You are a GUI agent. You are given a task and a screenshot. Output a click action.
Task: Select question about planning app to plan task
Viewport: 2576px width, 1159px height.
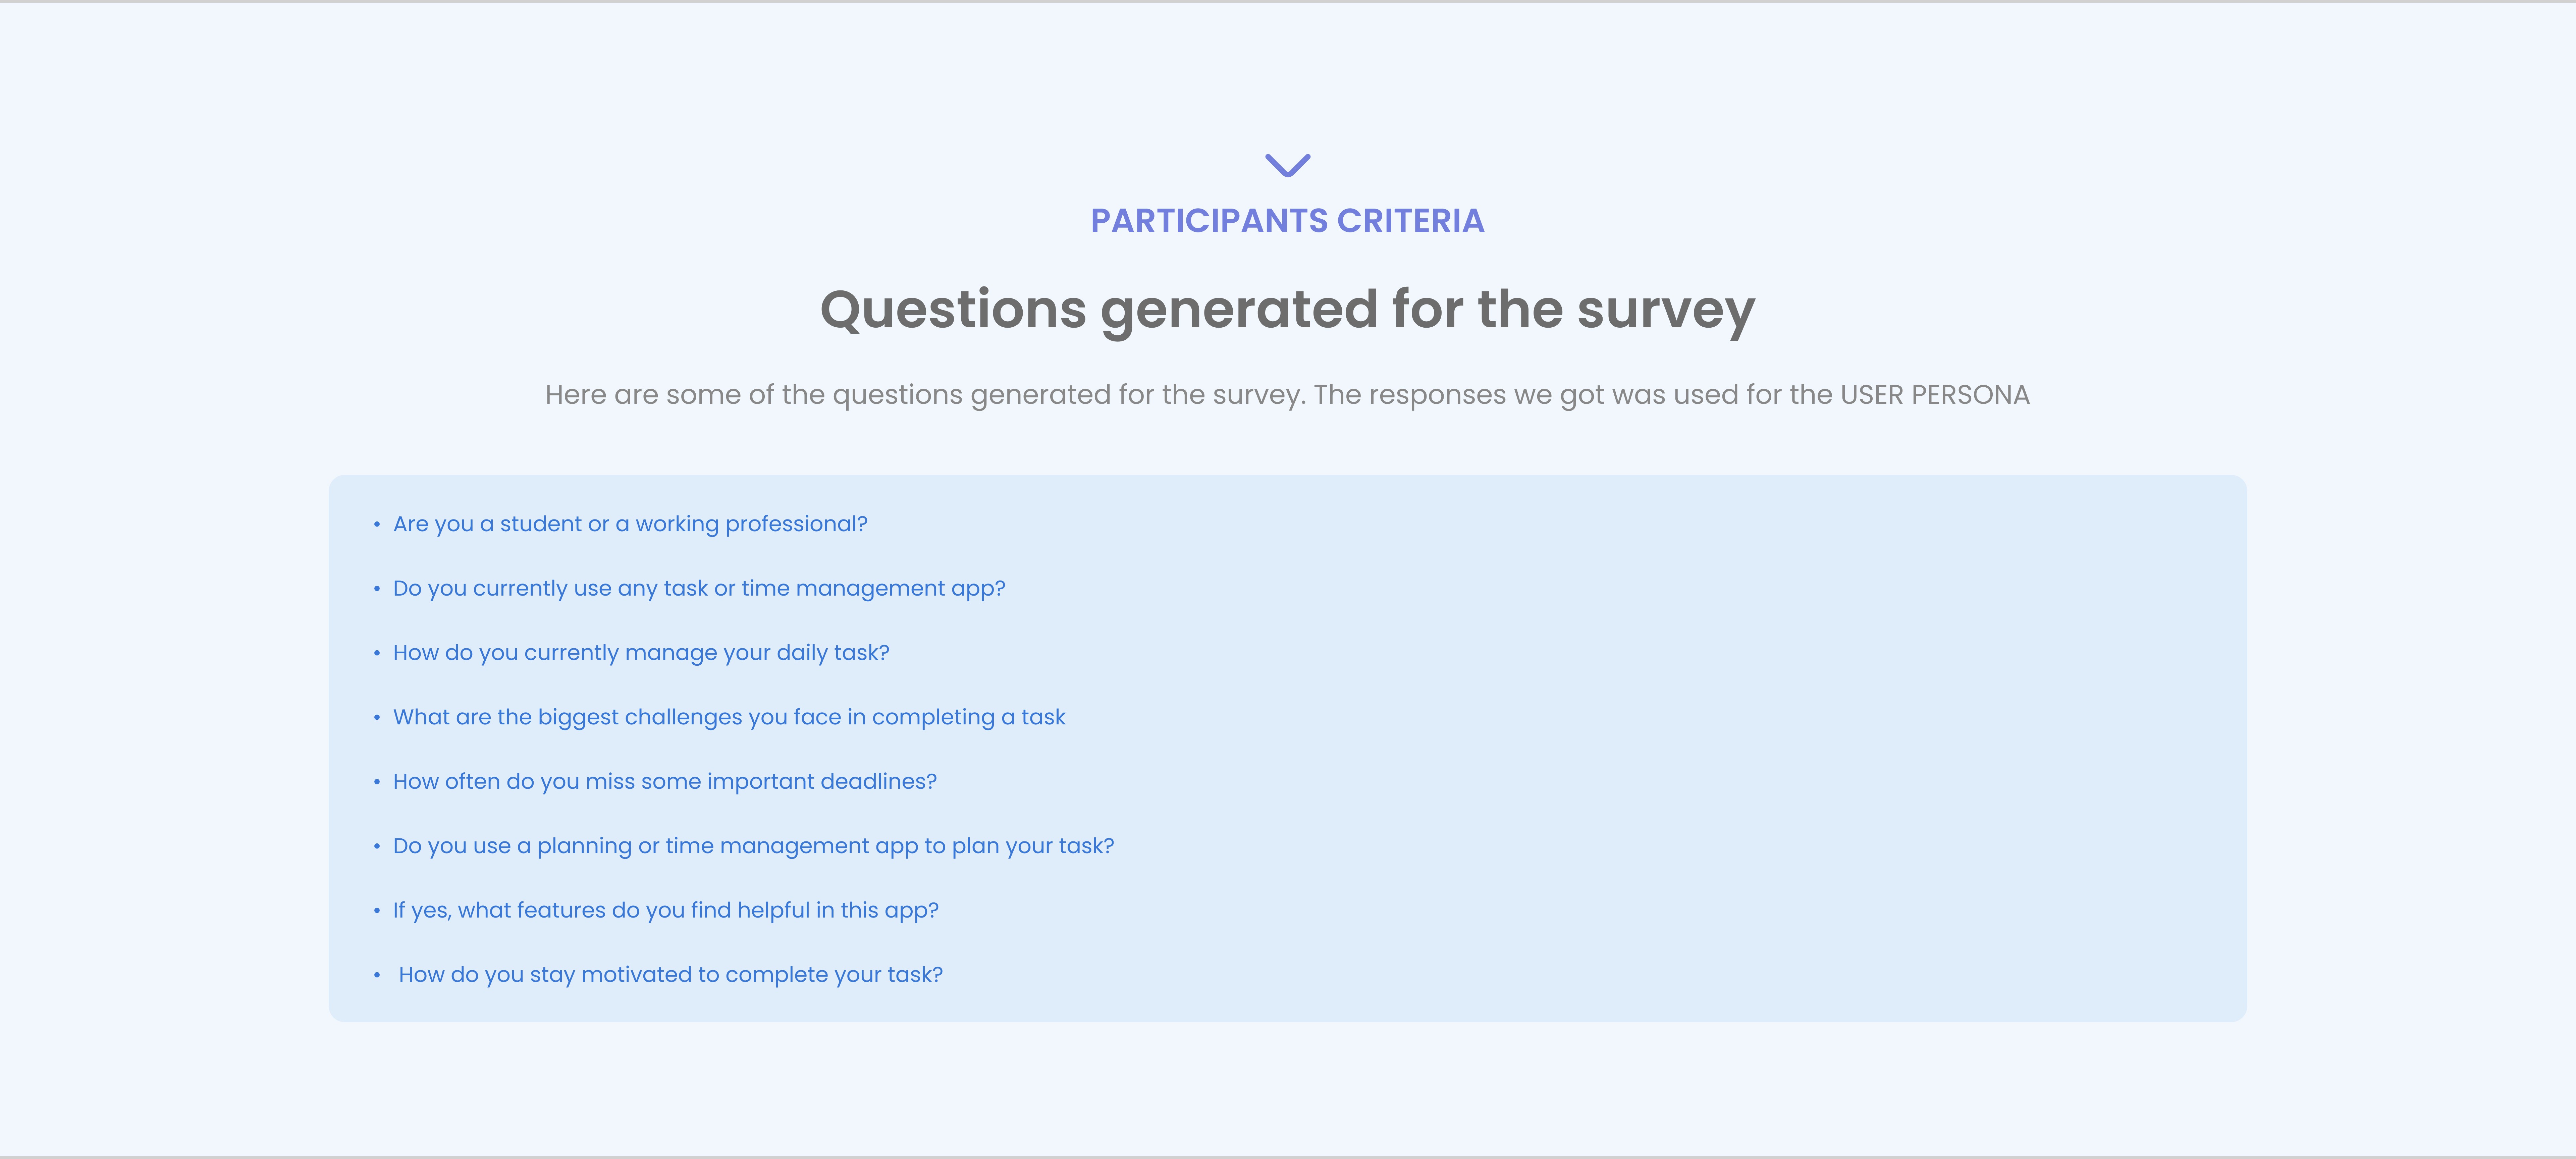tap(753, 846)
